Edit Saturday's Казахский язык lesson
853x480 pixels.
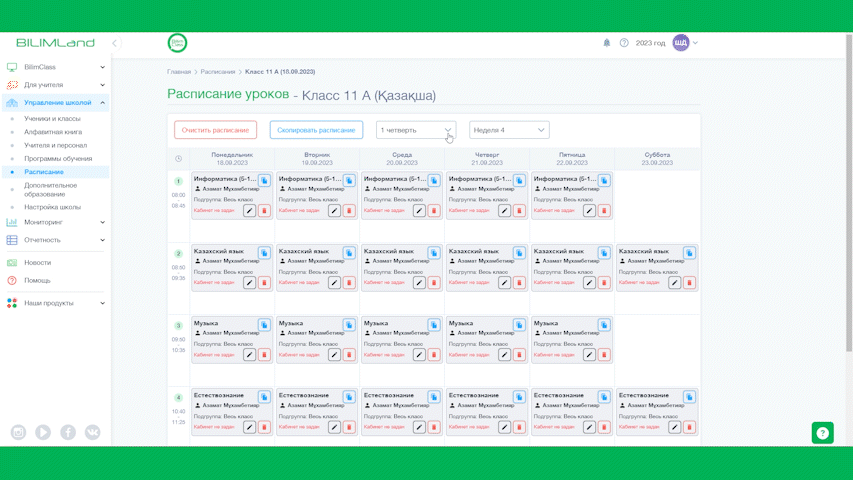(x=675, y=282)
